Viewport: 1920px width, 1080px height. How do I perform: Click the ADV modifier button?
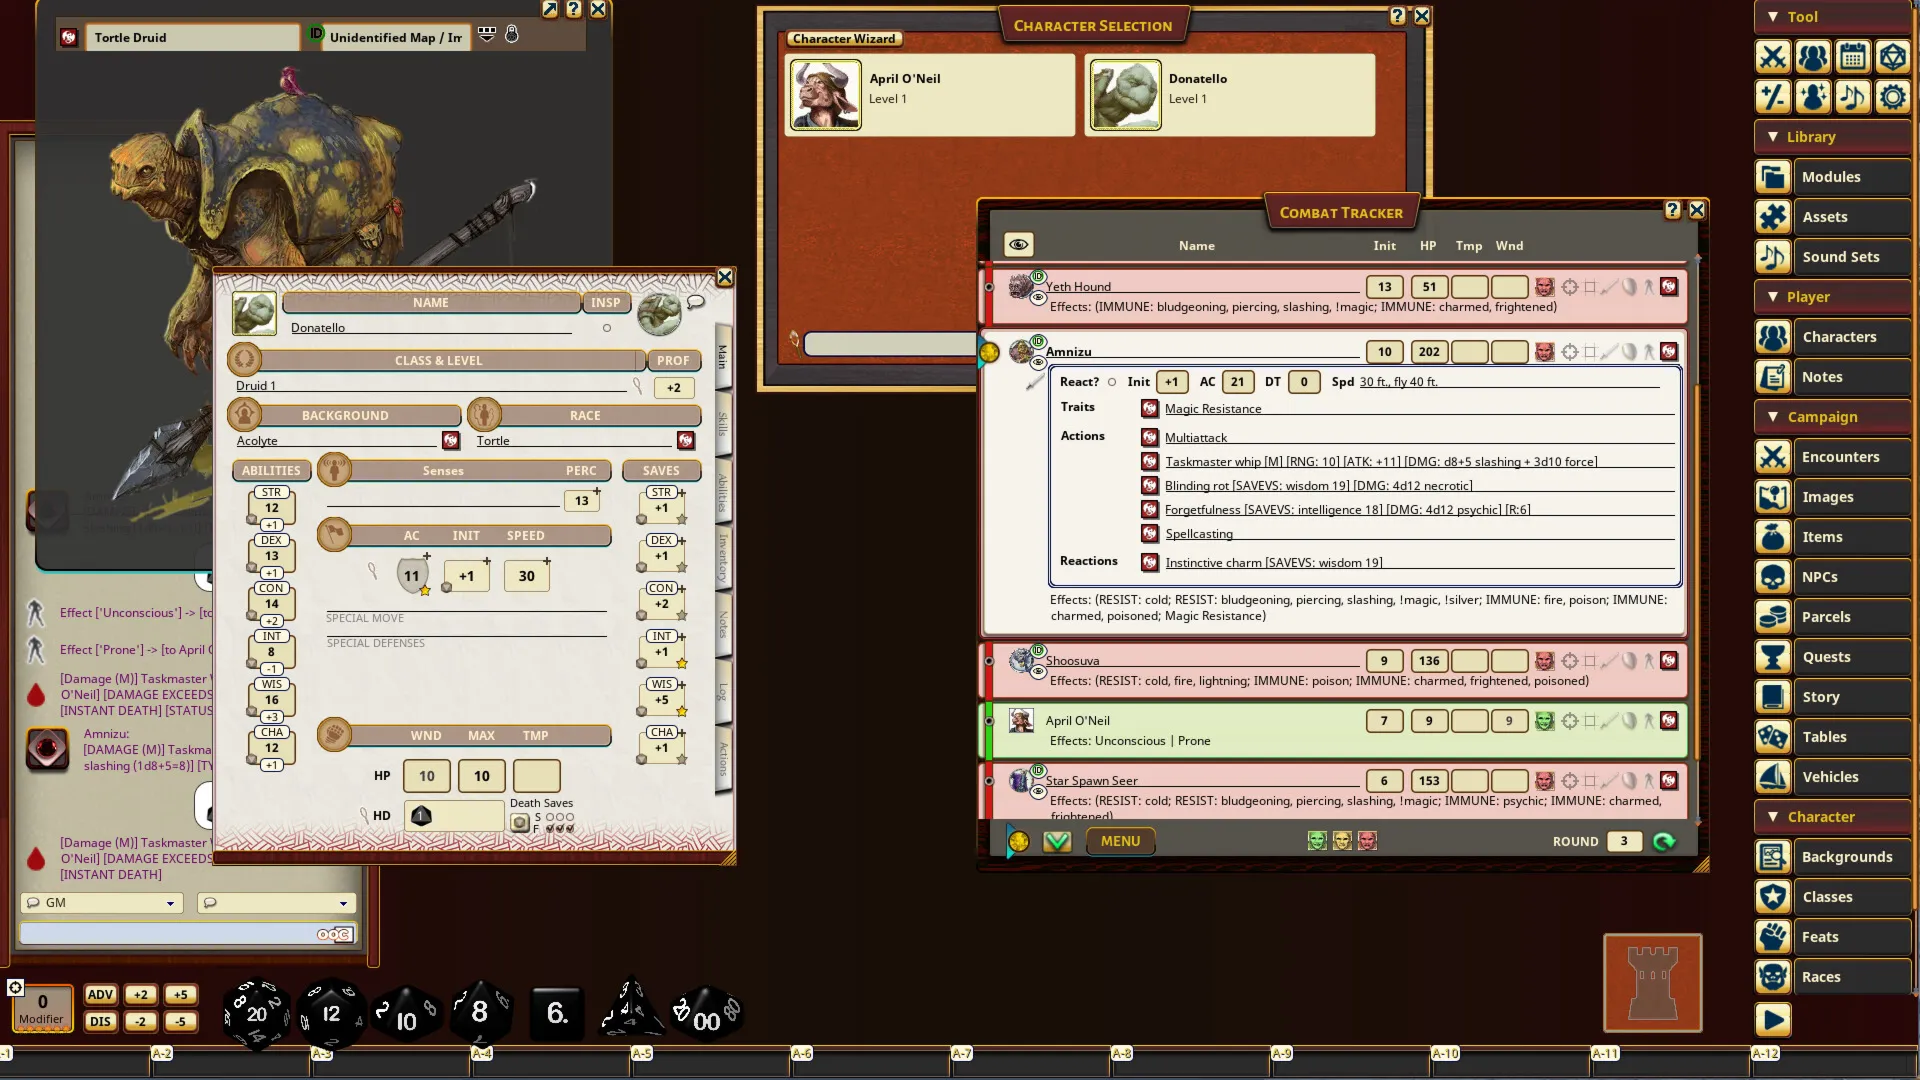click(100, 995)
